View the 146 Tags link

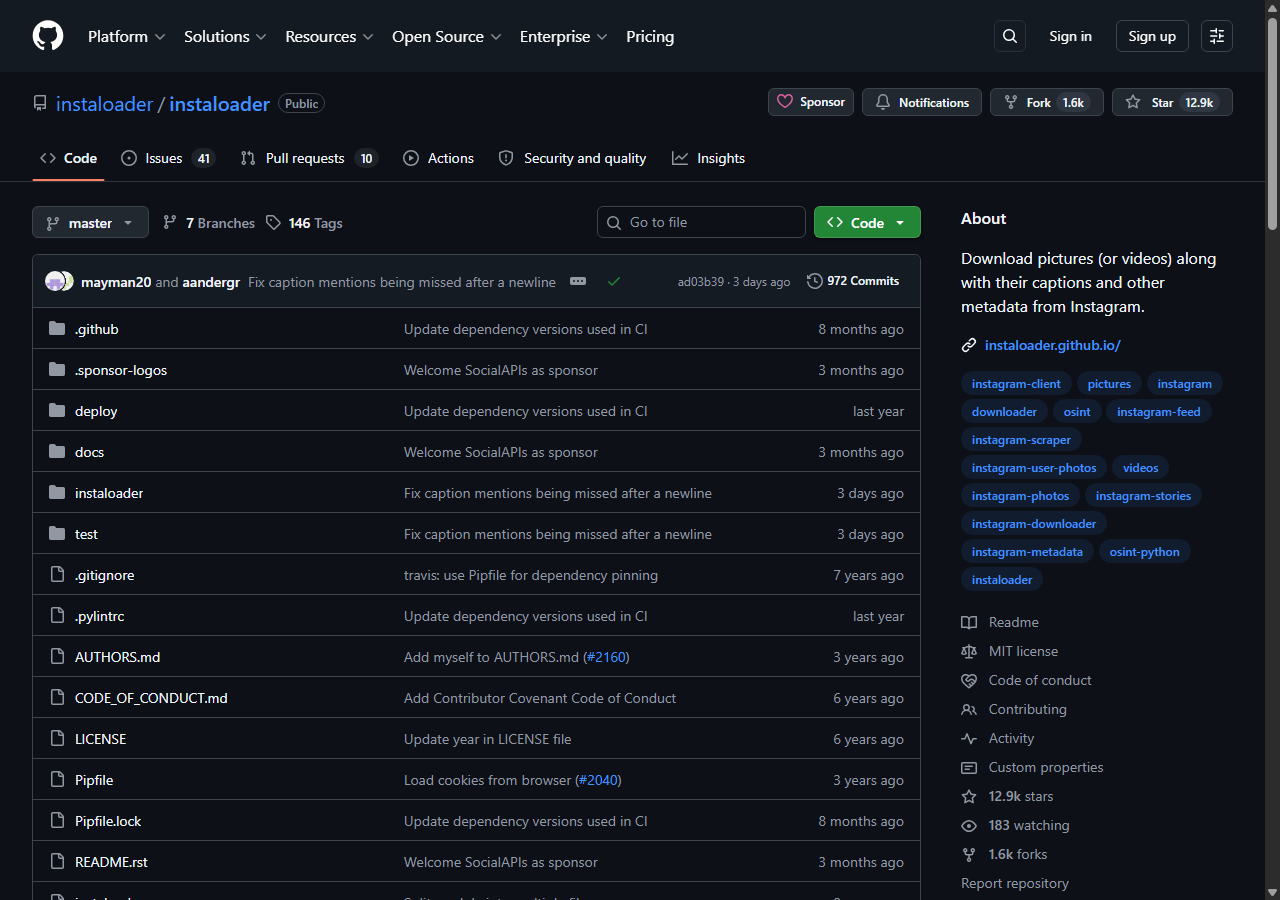(304, 223)
